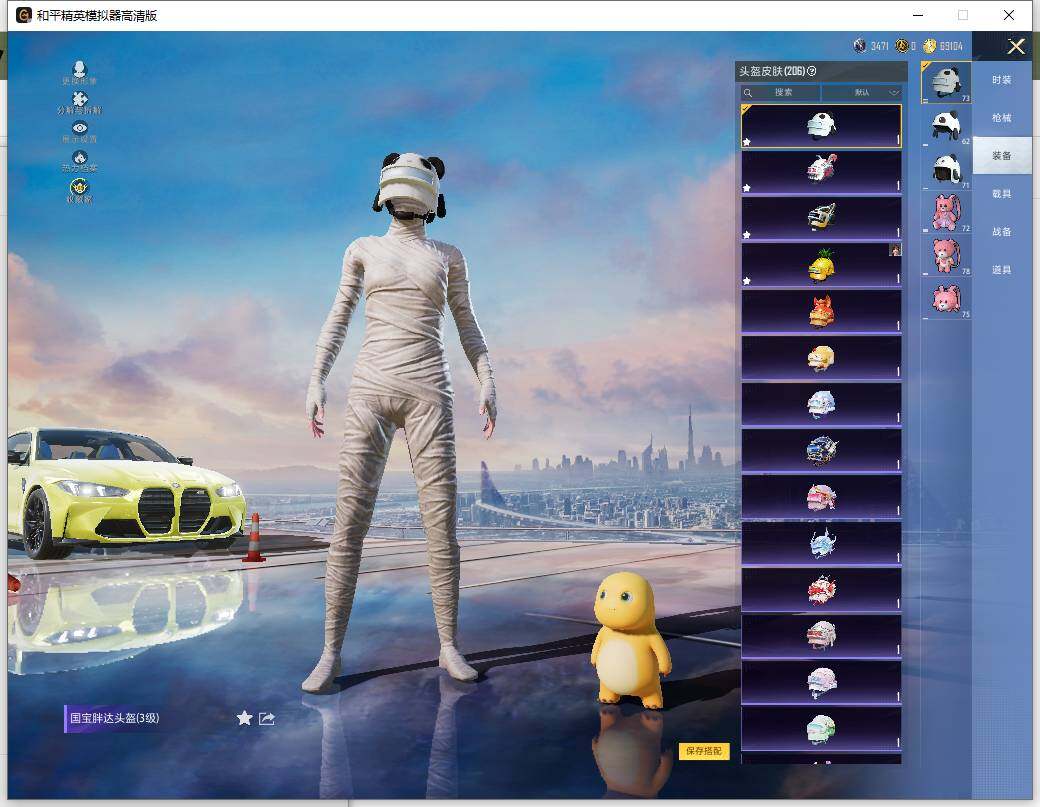The height and width of the screenshot is (807, 1040).
Task: Switch to the 载具 tab
Action: pos(1002,194)
